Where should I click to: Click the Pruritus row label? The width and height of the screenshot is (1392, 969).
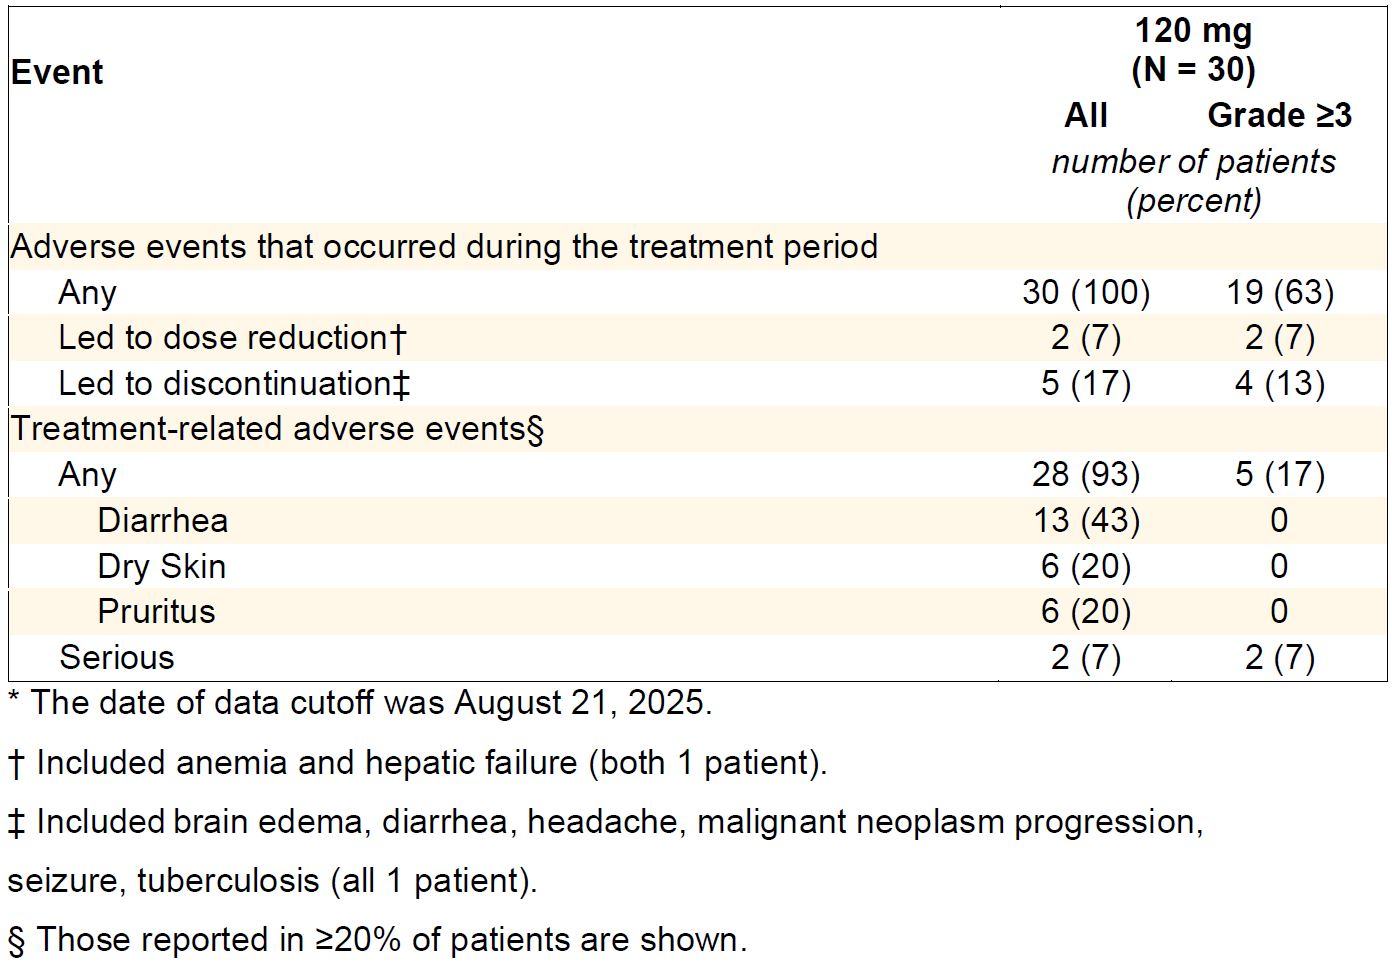[x=157, y=611]
